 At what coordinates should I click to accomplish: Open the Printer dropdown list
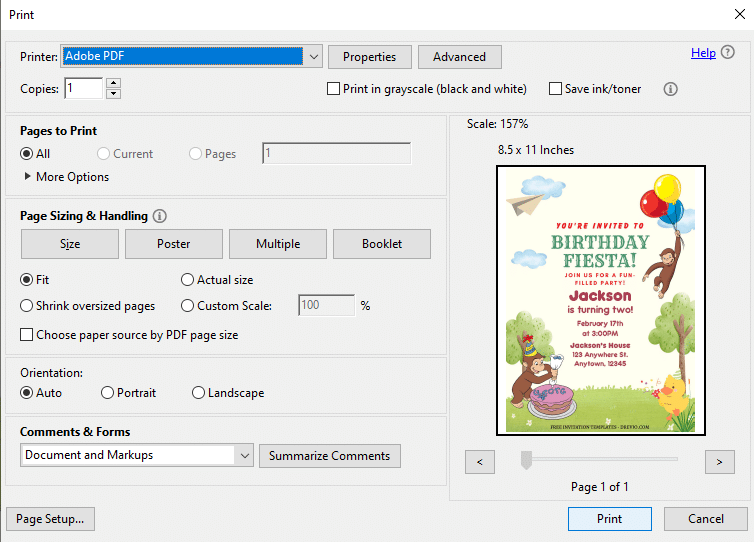pyautogui.click(x=314, y=56)
